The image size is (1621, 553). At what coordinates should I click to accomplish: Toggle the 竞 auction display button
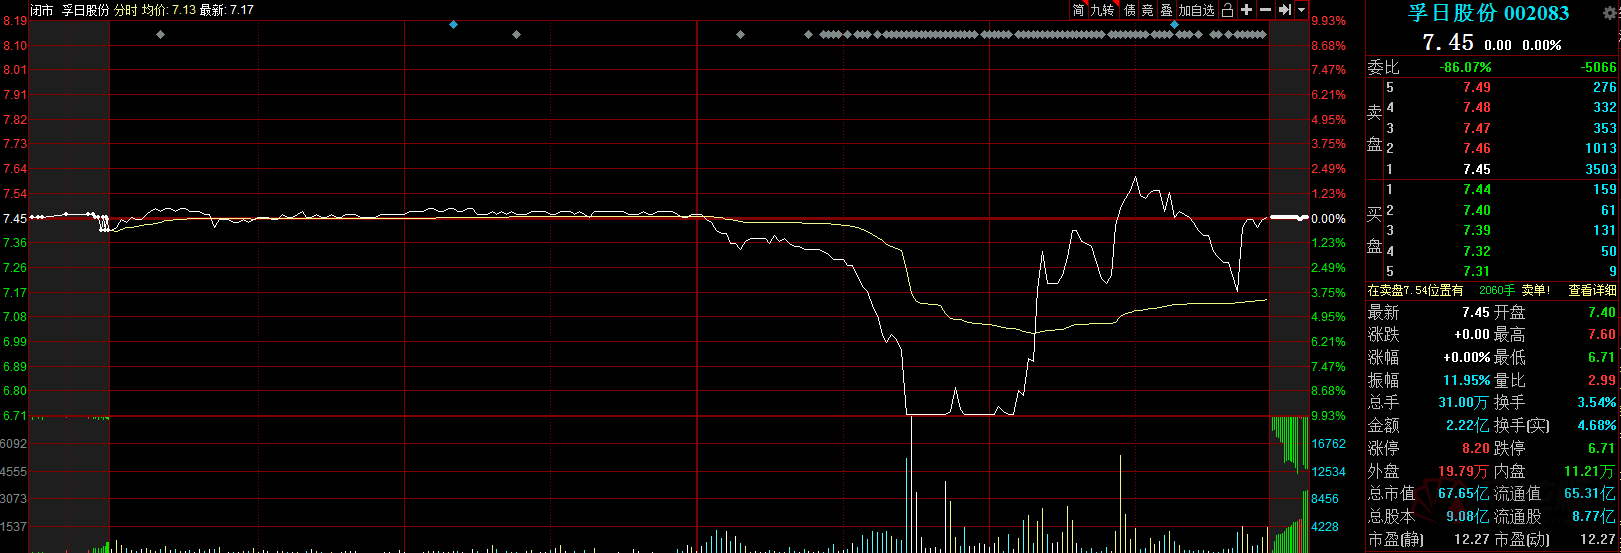pos(1148,10)
